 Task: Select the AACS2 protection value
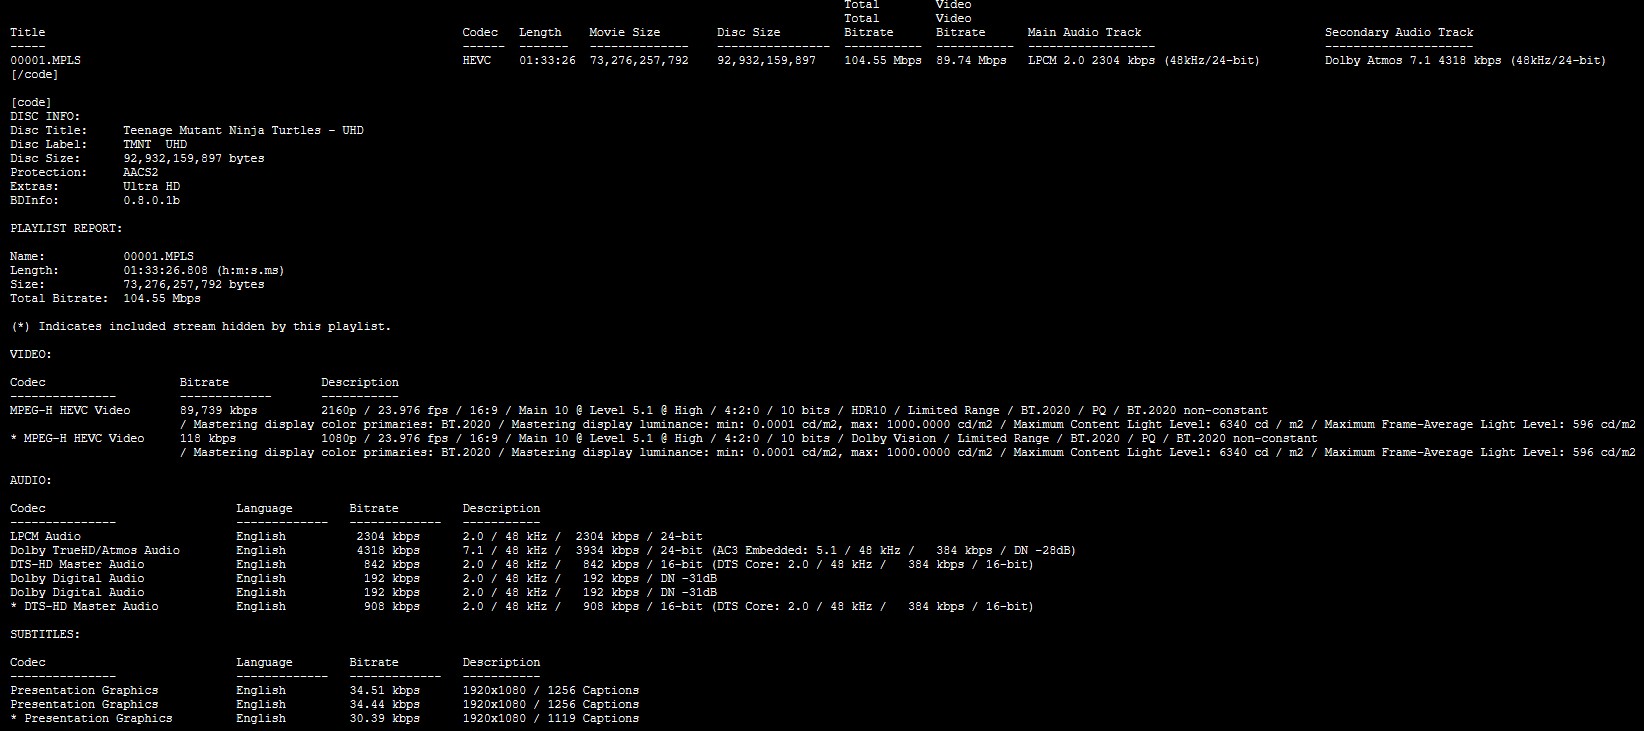click(141, 172)
